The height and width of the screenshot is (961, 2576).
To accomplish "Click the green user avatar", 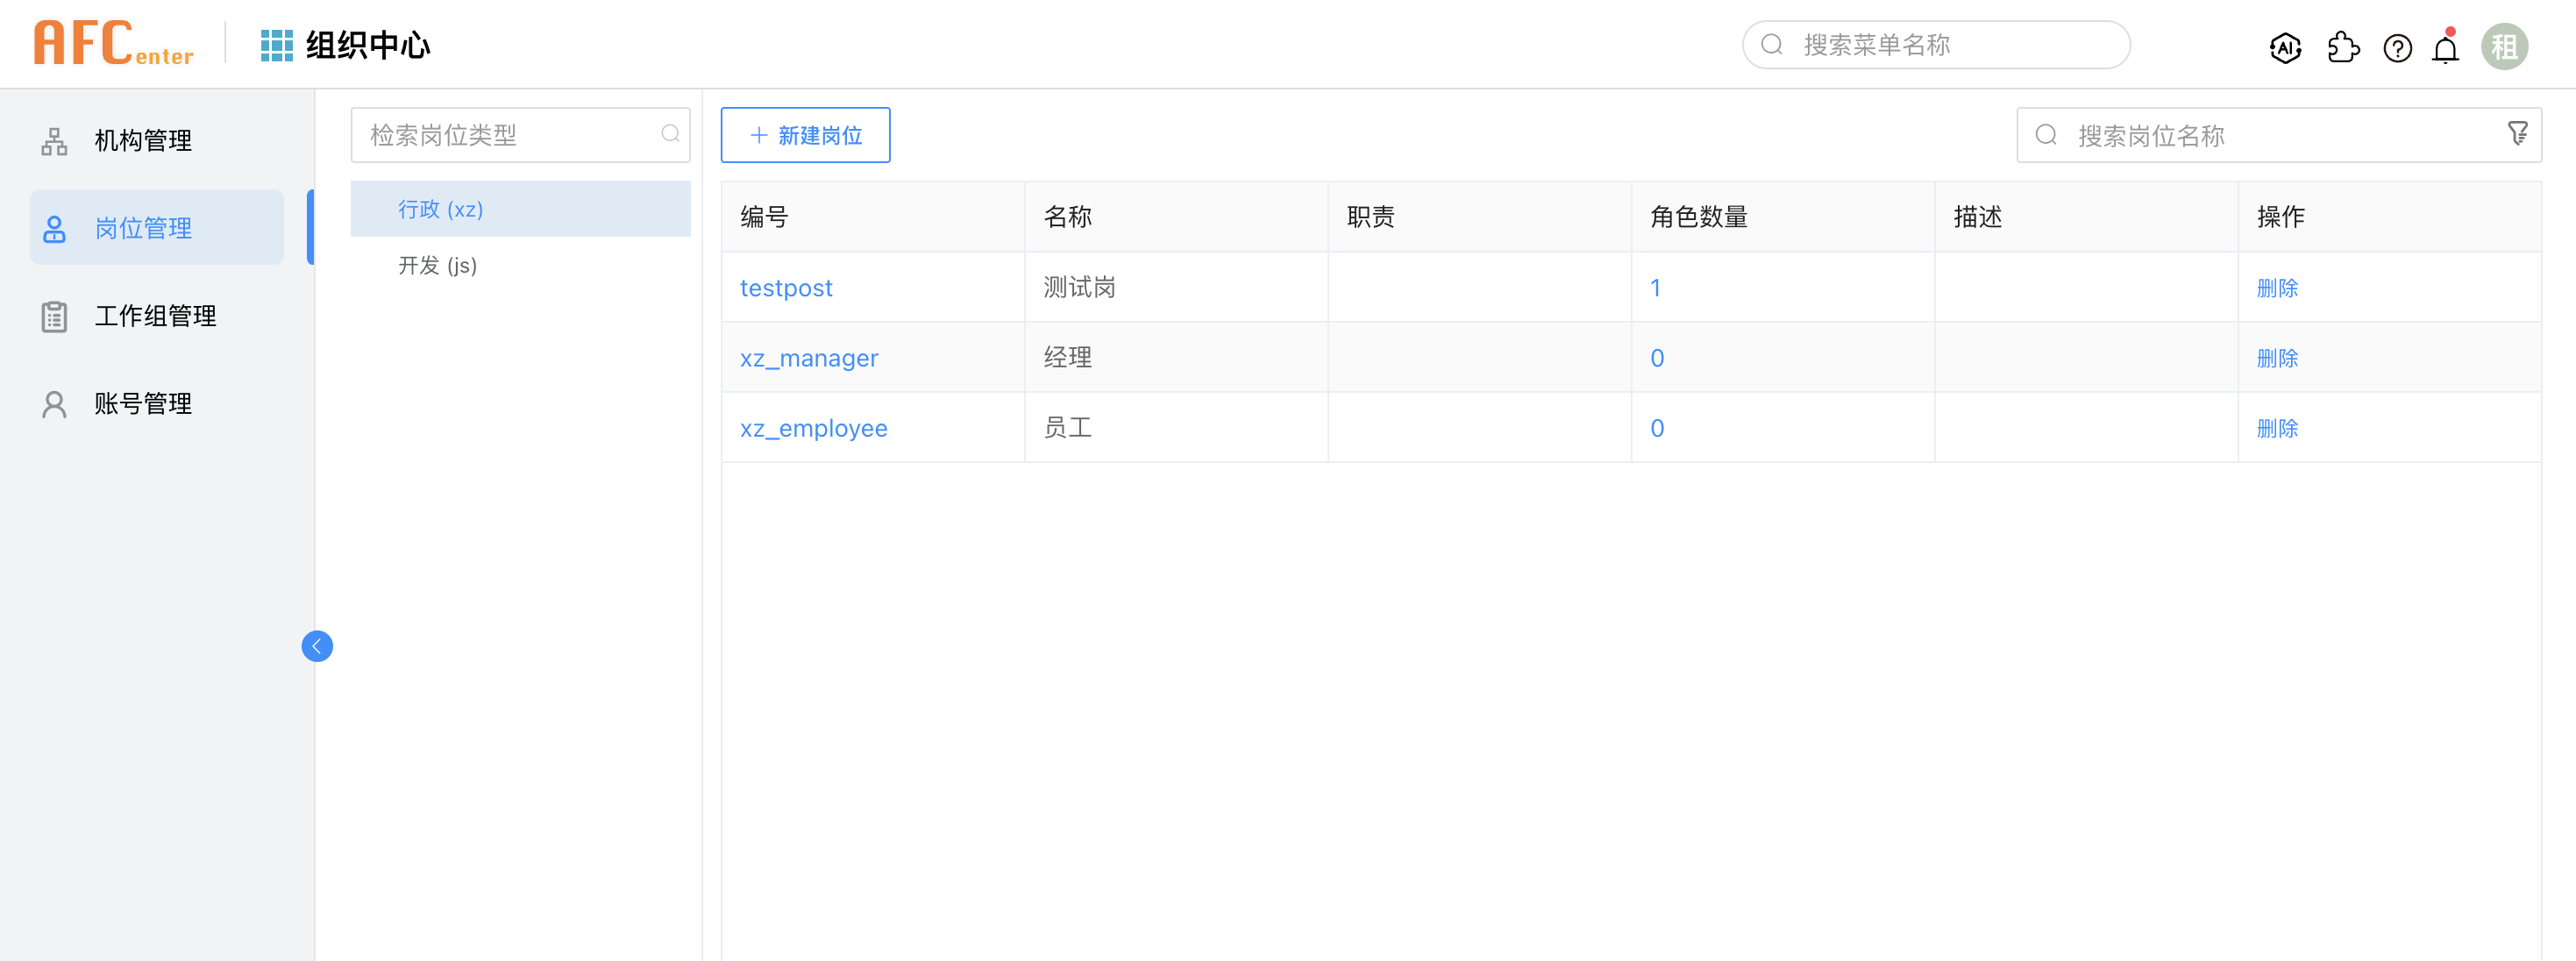I will (2503, 47).
